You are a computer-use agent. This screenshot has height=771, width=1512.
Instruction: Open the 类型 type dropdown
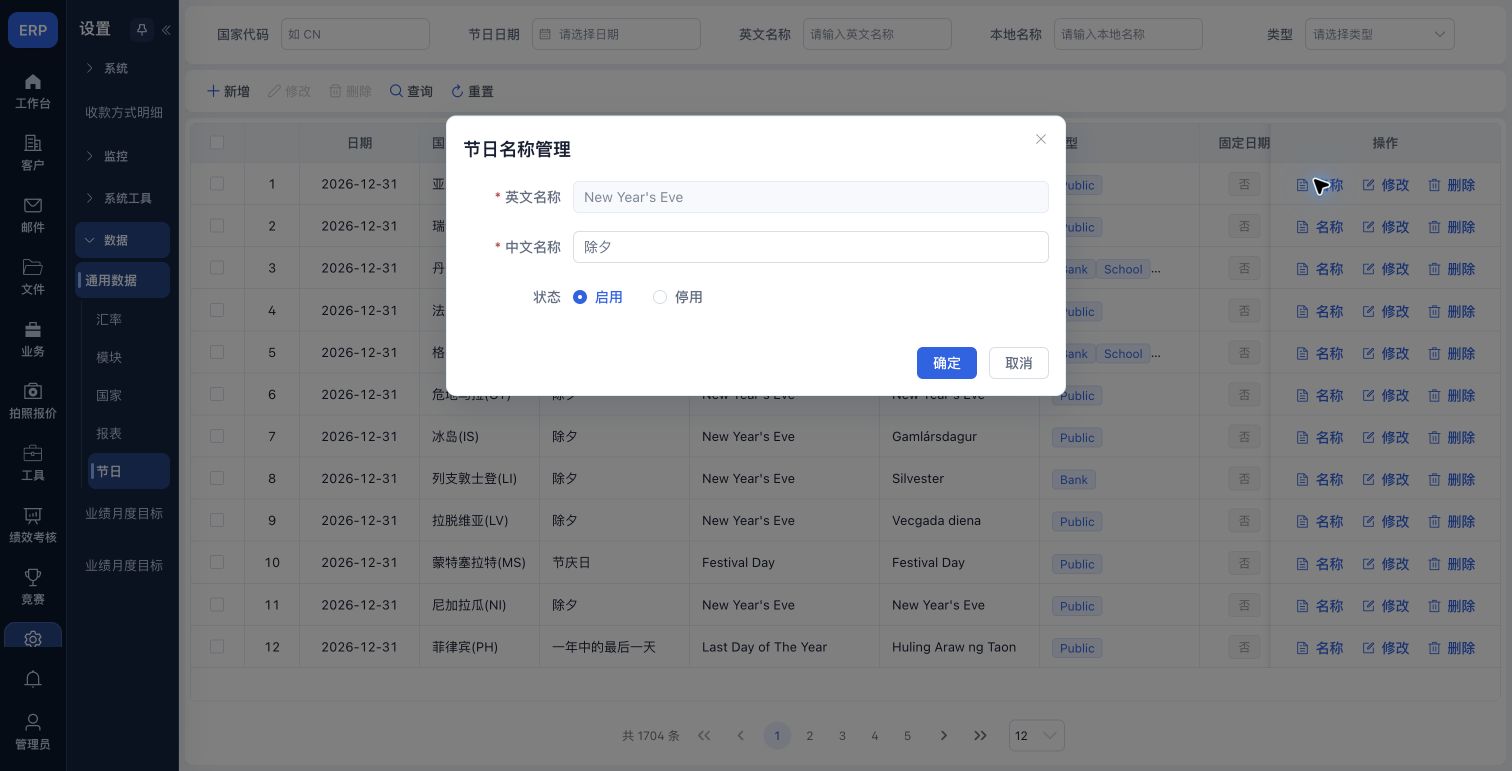click(1379, 34)
